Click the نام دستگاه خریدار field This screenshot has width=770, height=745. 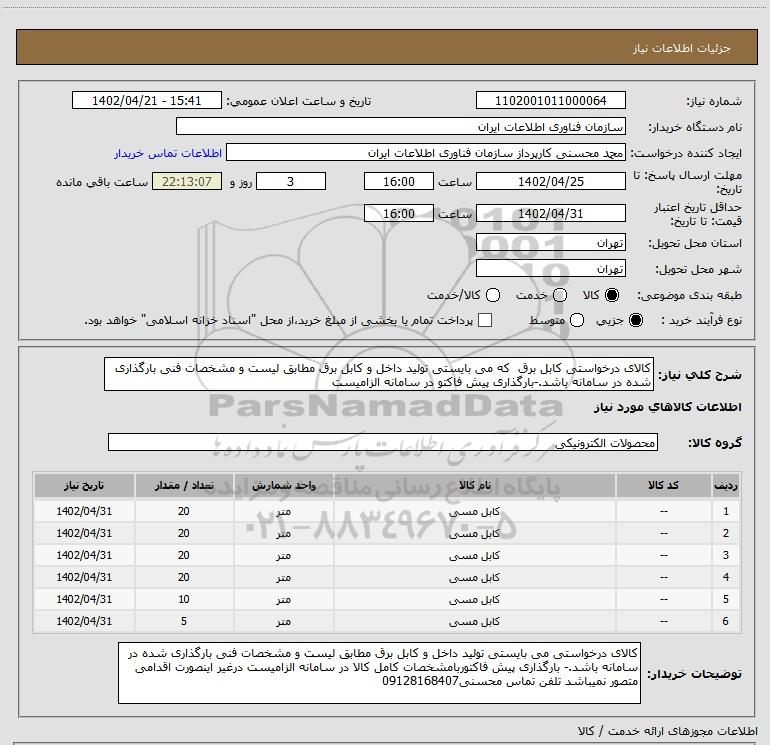click(x=401, y=126)
